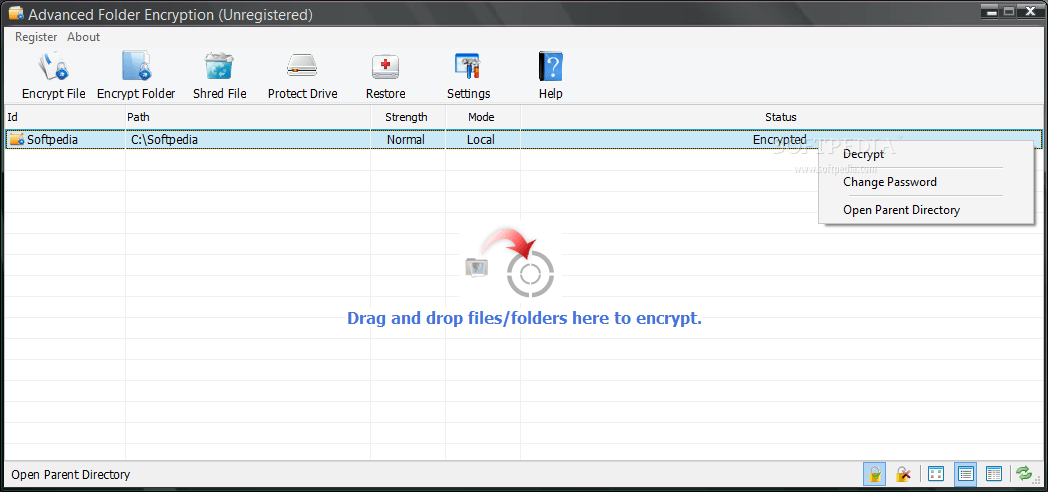
Task: Open the Register menu
Action: [x=36, y=37]
